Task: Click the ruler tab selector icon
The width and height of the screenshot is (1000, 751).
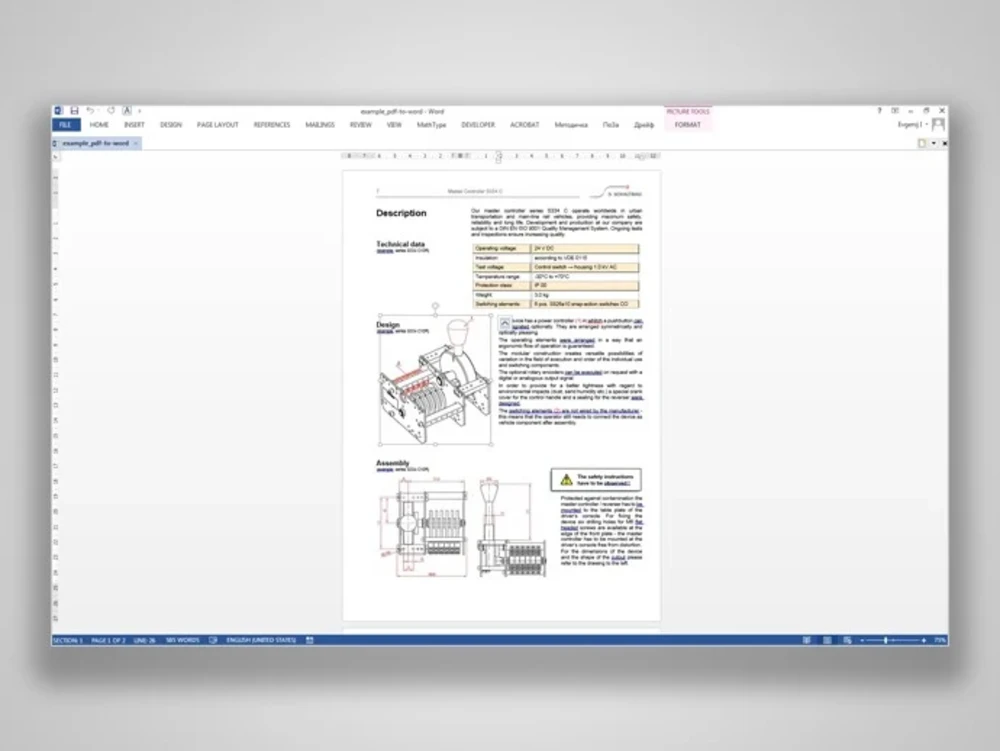Action: point(56,156)
